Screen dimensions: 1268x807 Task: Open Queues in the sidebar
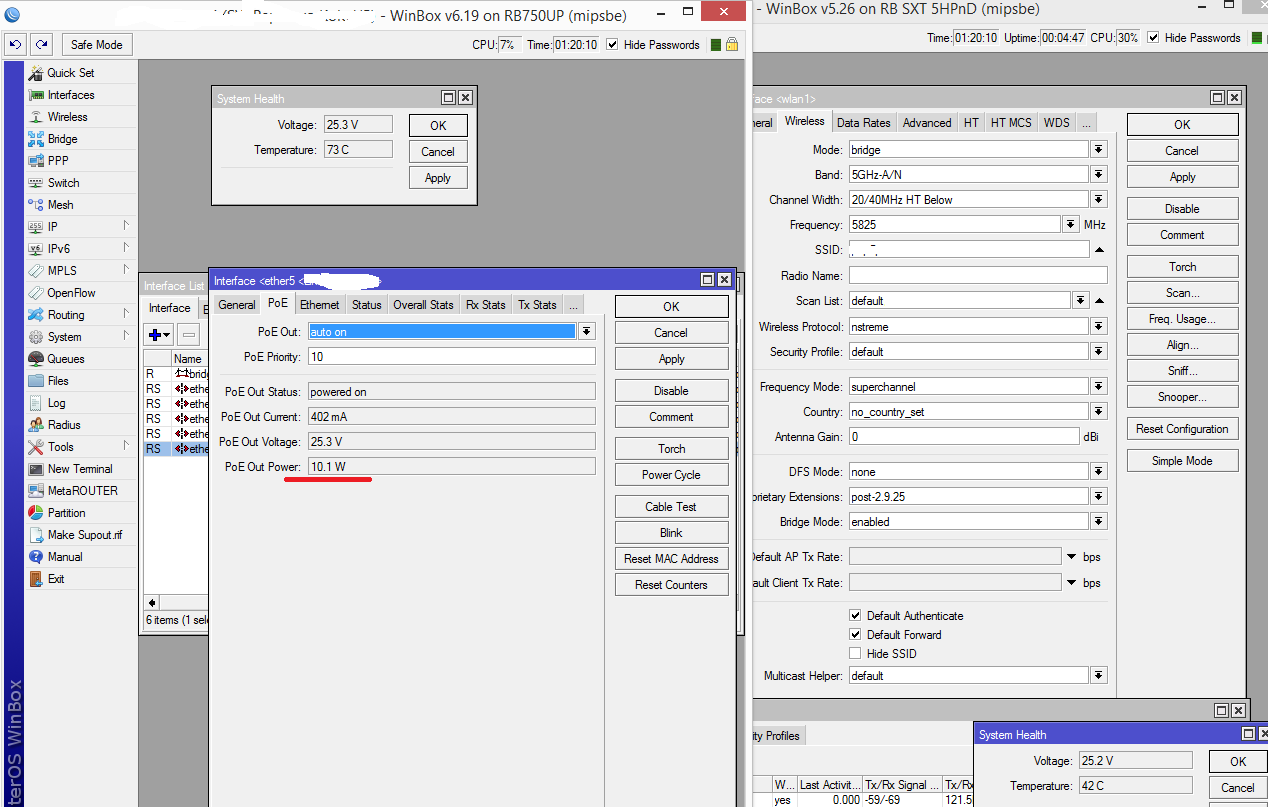tap(66, 359)
